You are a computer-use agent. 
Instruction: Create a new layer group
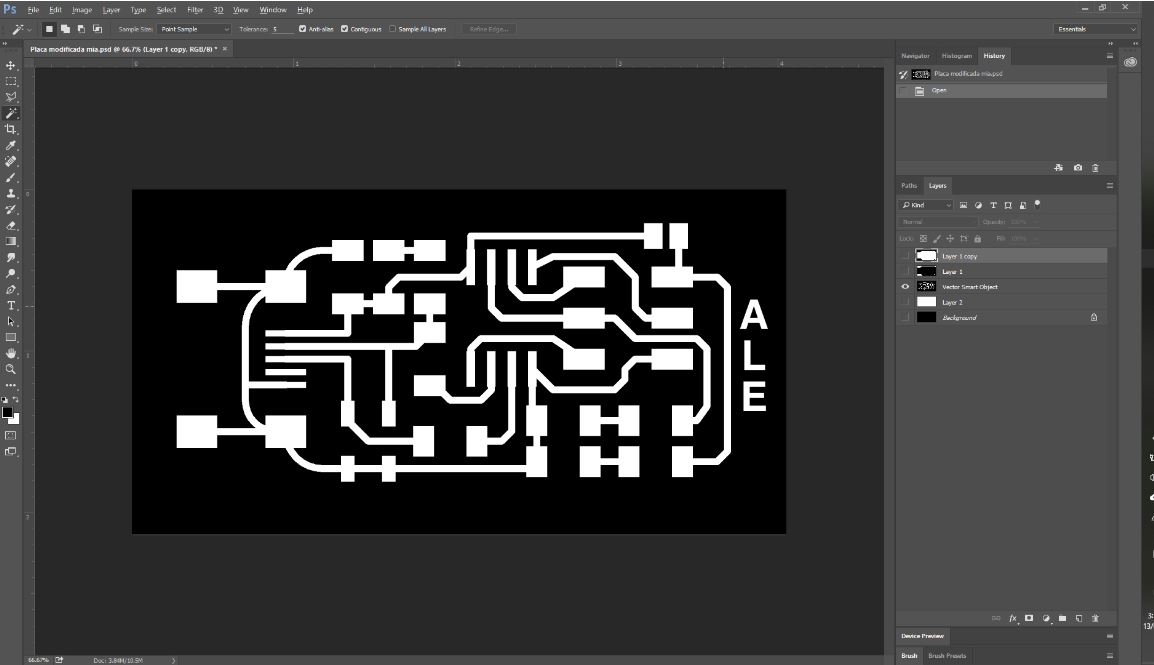(x=1063, y=619)
